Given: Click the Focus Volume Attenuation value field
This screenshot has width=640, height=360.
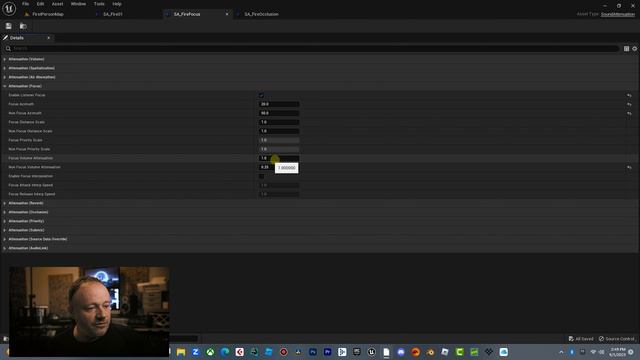Looking at the screenshot, I should pos(279,158).
